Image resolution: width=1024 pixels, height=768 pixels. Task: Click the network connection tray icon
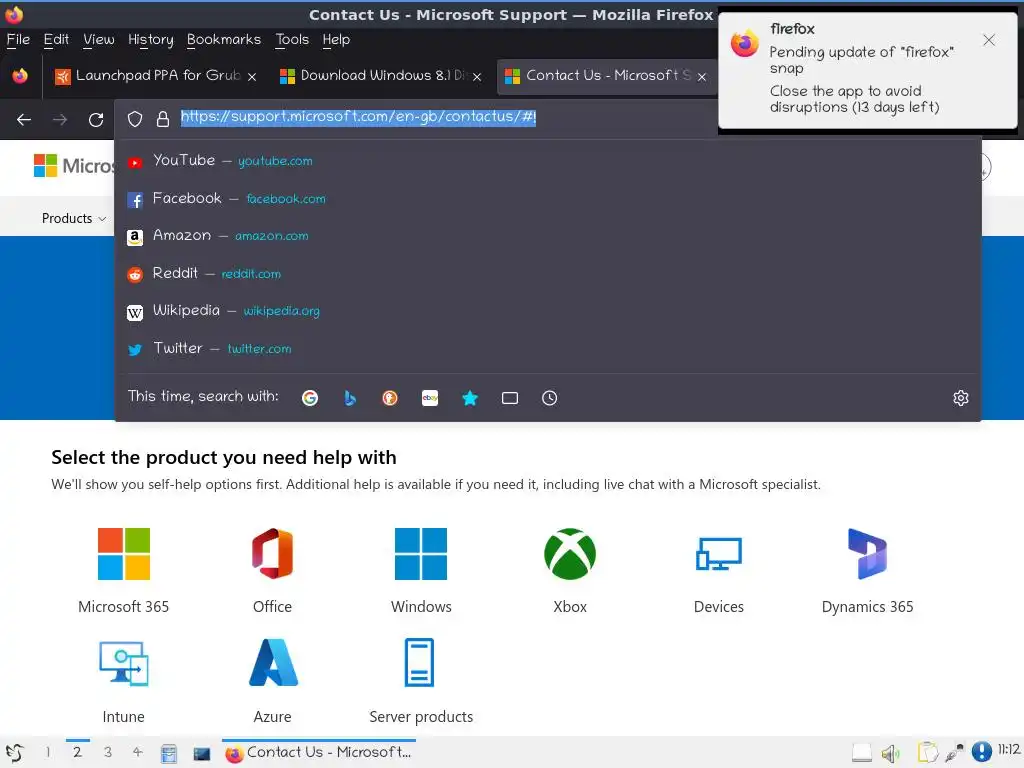[x=954, y=753]
